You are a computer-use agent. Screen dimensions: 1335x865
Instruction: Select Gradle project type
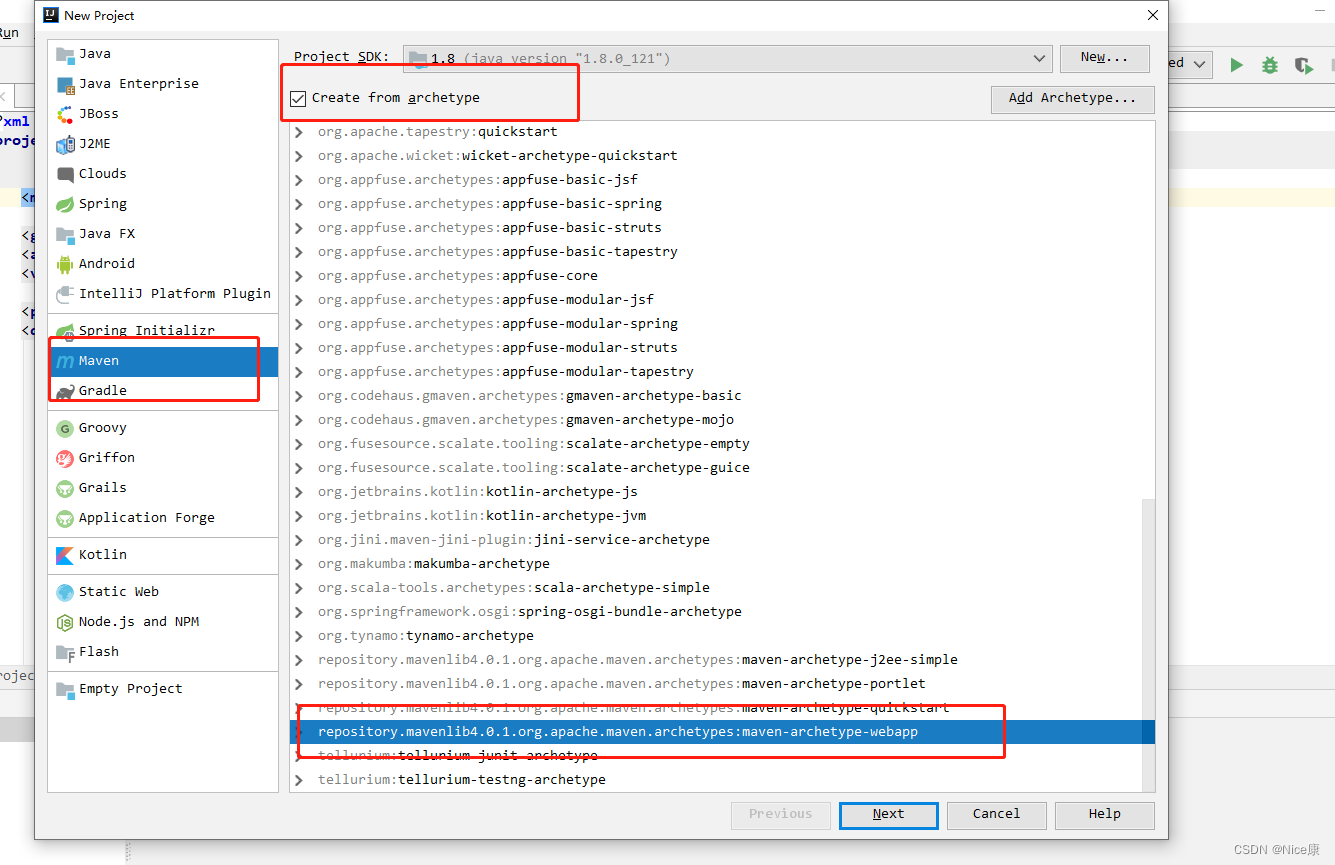point(163,391)
